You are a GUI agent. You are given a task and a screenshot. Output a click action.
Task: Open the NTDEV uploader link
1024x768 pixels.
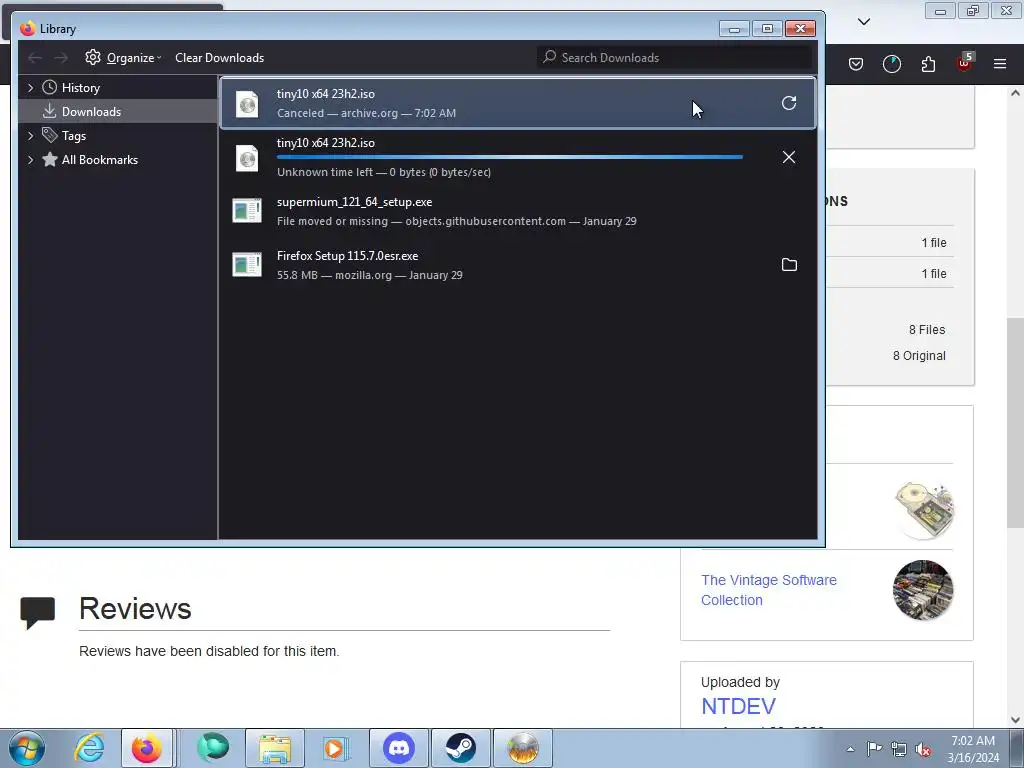point(739,706)
